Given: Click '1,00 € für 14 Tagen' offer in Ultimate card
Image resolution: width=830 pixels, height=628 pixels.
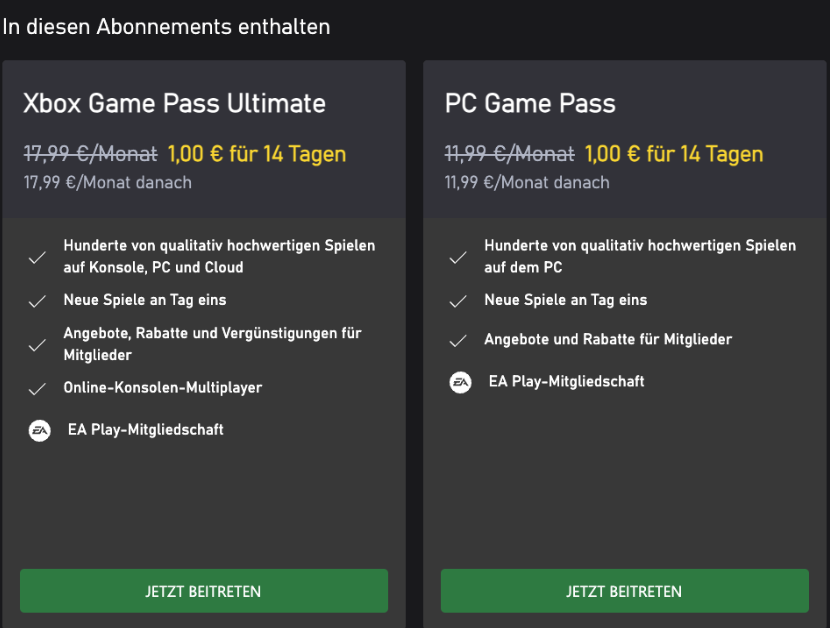Looking at the screenshot, I should tap(257, 154).
